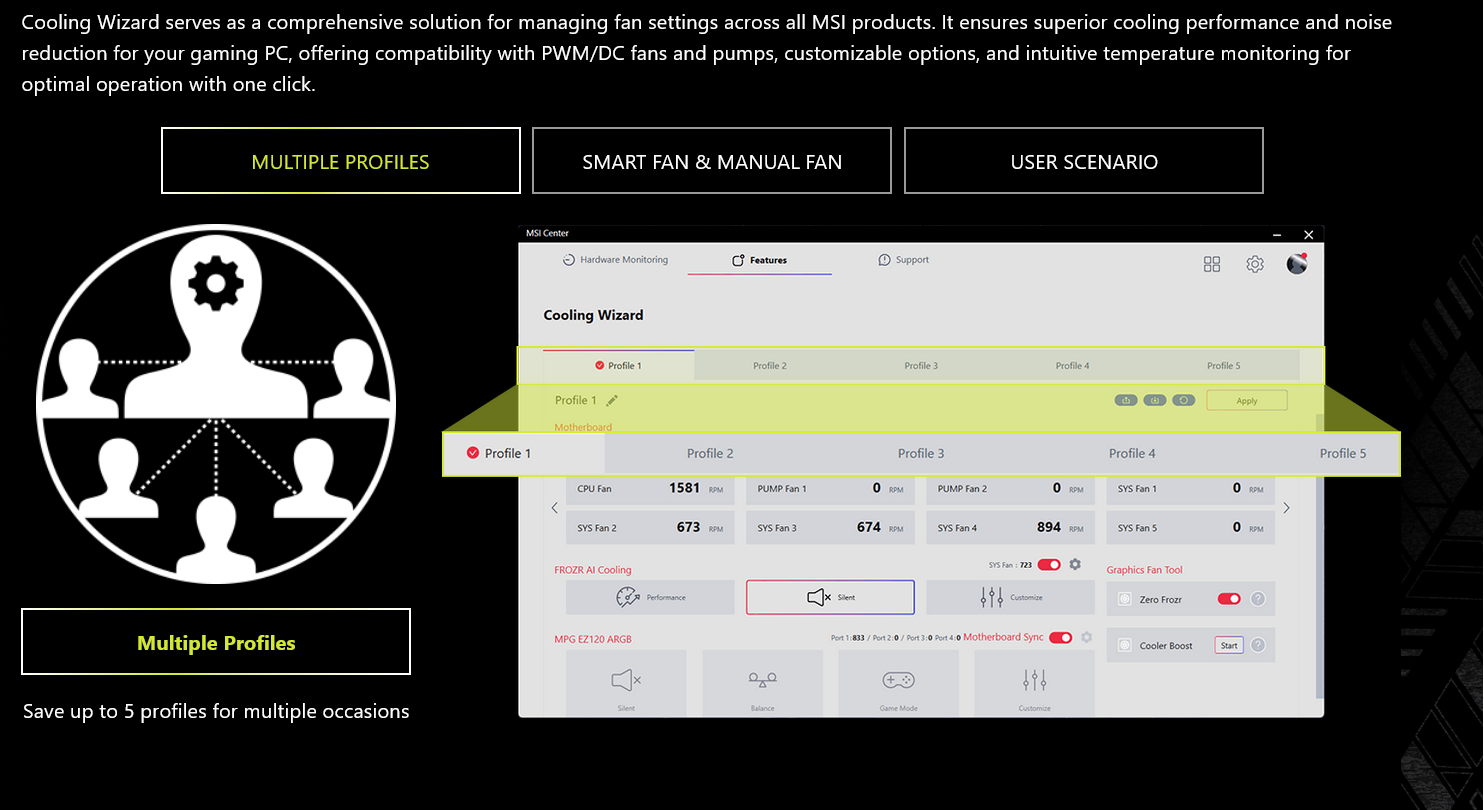The width and height of the screenshot is (1484, 810).
Task: Click the reset icon left of Apply
Action: pyautogui.click(x=1183, y=401)
